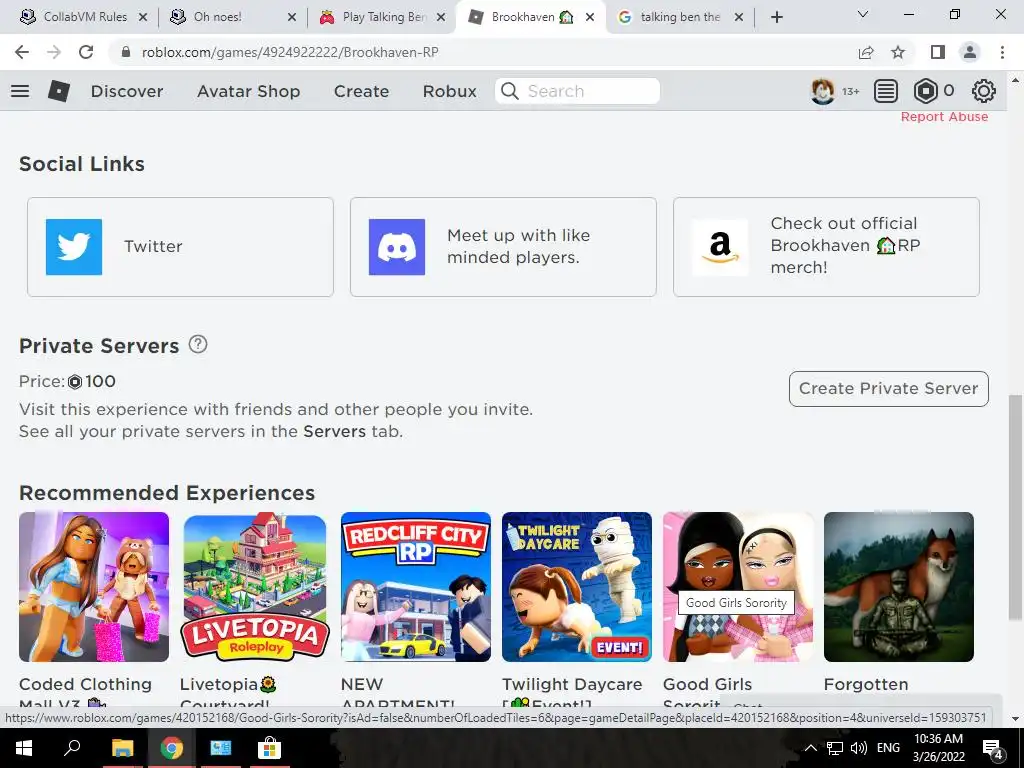Image resolution: width=1024 pixels, height=768 pixels.
Task: Click the Roblox logo home icon
Action: tap(59, 91)
